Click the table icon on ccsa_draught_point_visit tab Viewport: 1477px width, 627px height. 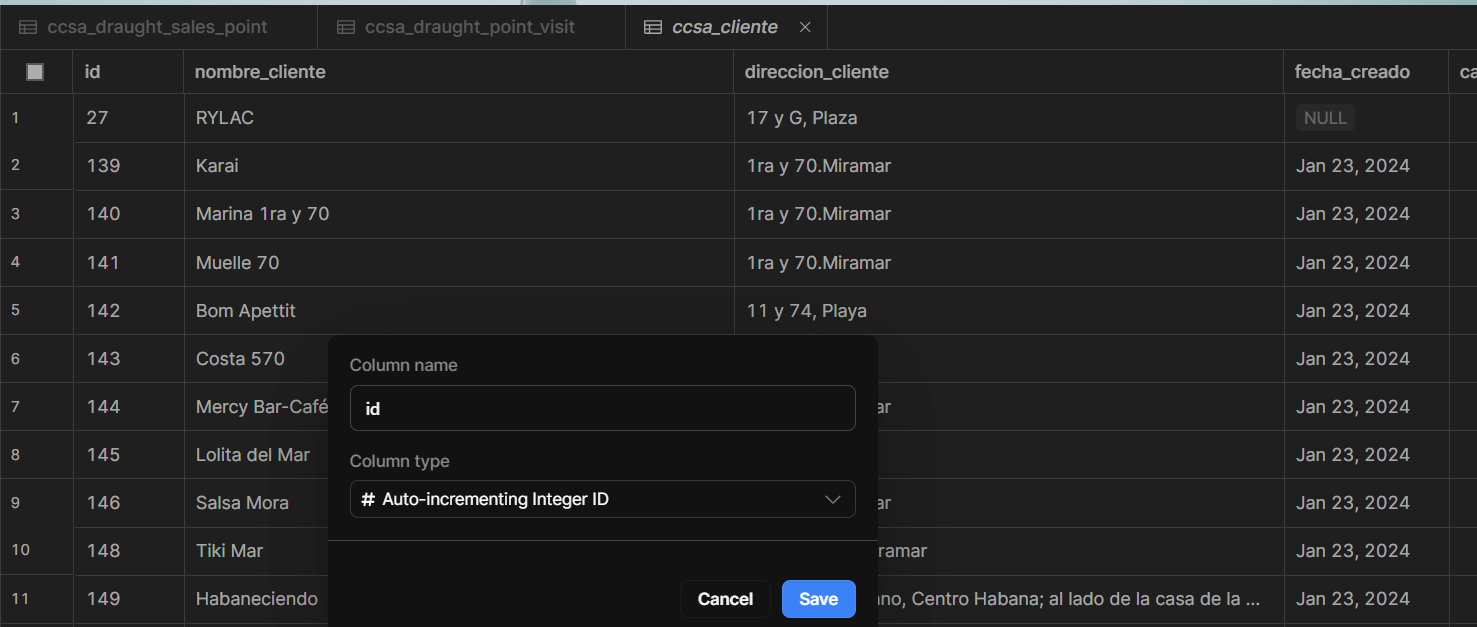(x=346, y=27)
